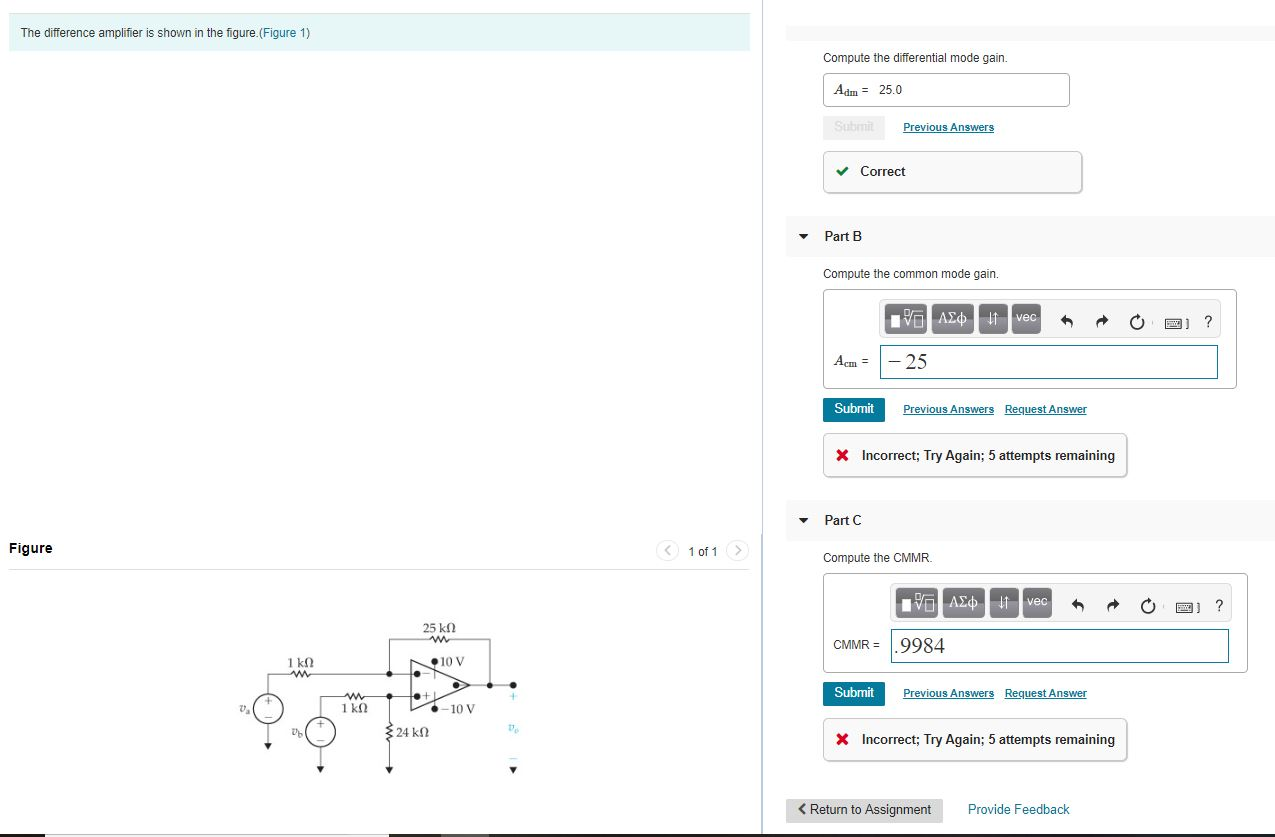This screenshot has height=837, width=1275.
Task: Open help question mark in Part B
Action: pos(1208,322)
